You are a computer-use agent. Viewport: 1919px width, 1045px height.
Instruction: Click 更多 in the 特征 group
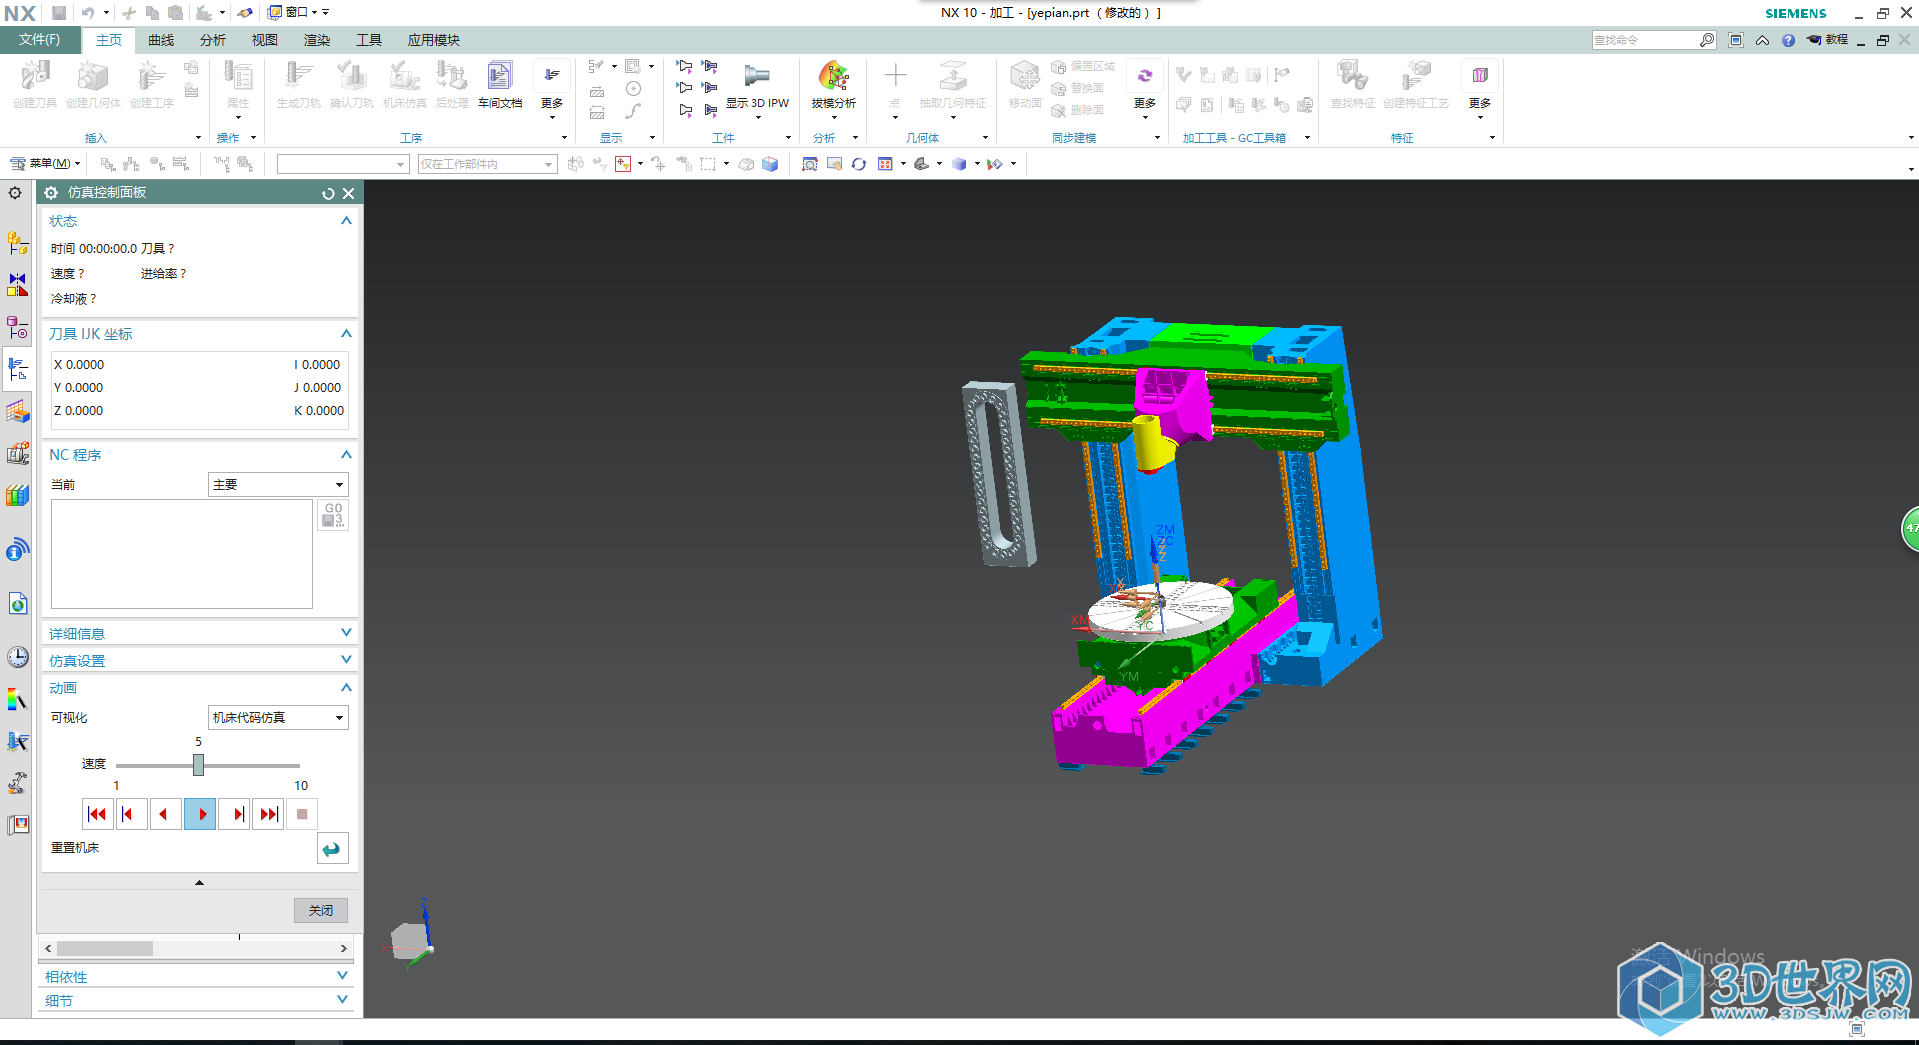[1480, 89]
